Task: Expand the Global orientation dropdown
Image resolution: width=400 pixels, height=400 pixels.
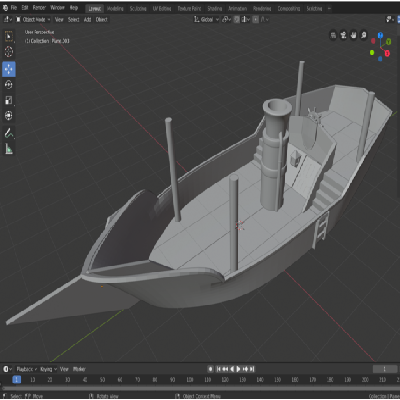Action: coord(206,20)
